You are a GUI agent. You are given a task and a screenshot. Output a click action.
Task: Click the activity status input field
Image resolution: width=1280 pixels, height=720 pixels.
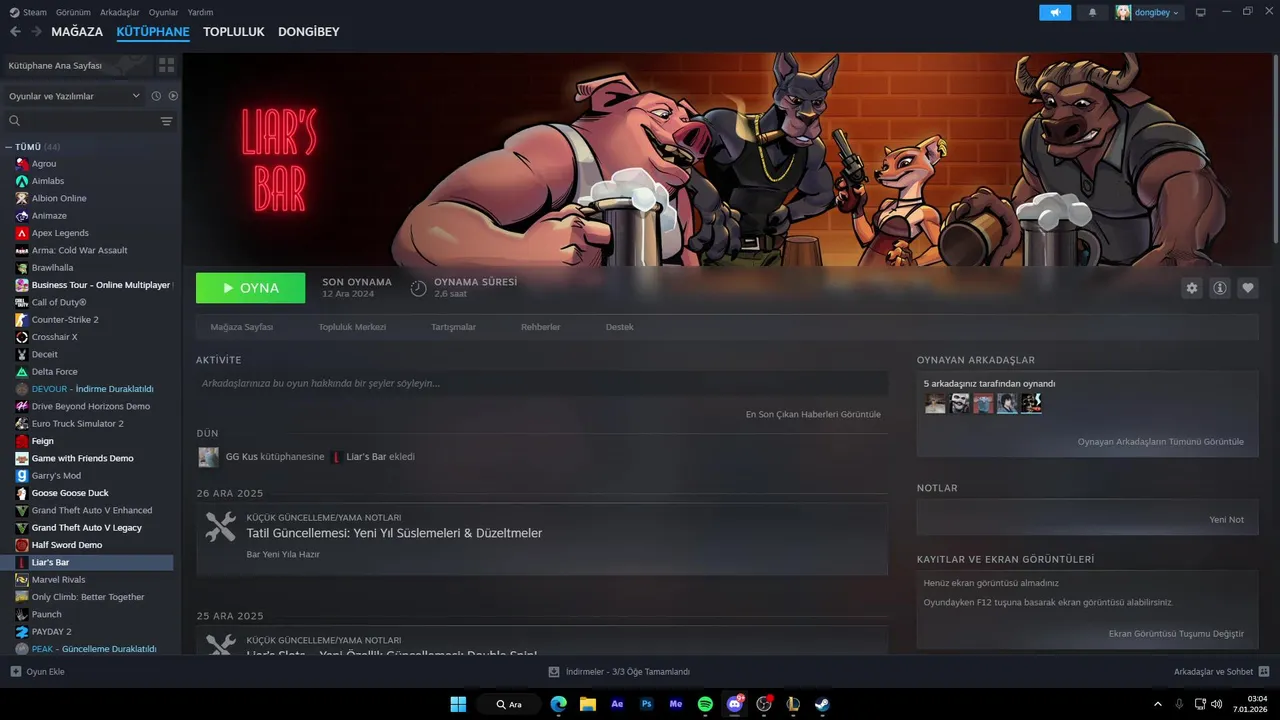(542, 383)
